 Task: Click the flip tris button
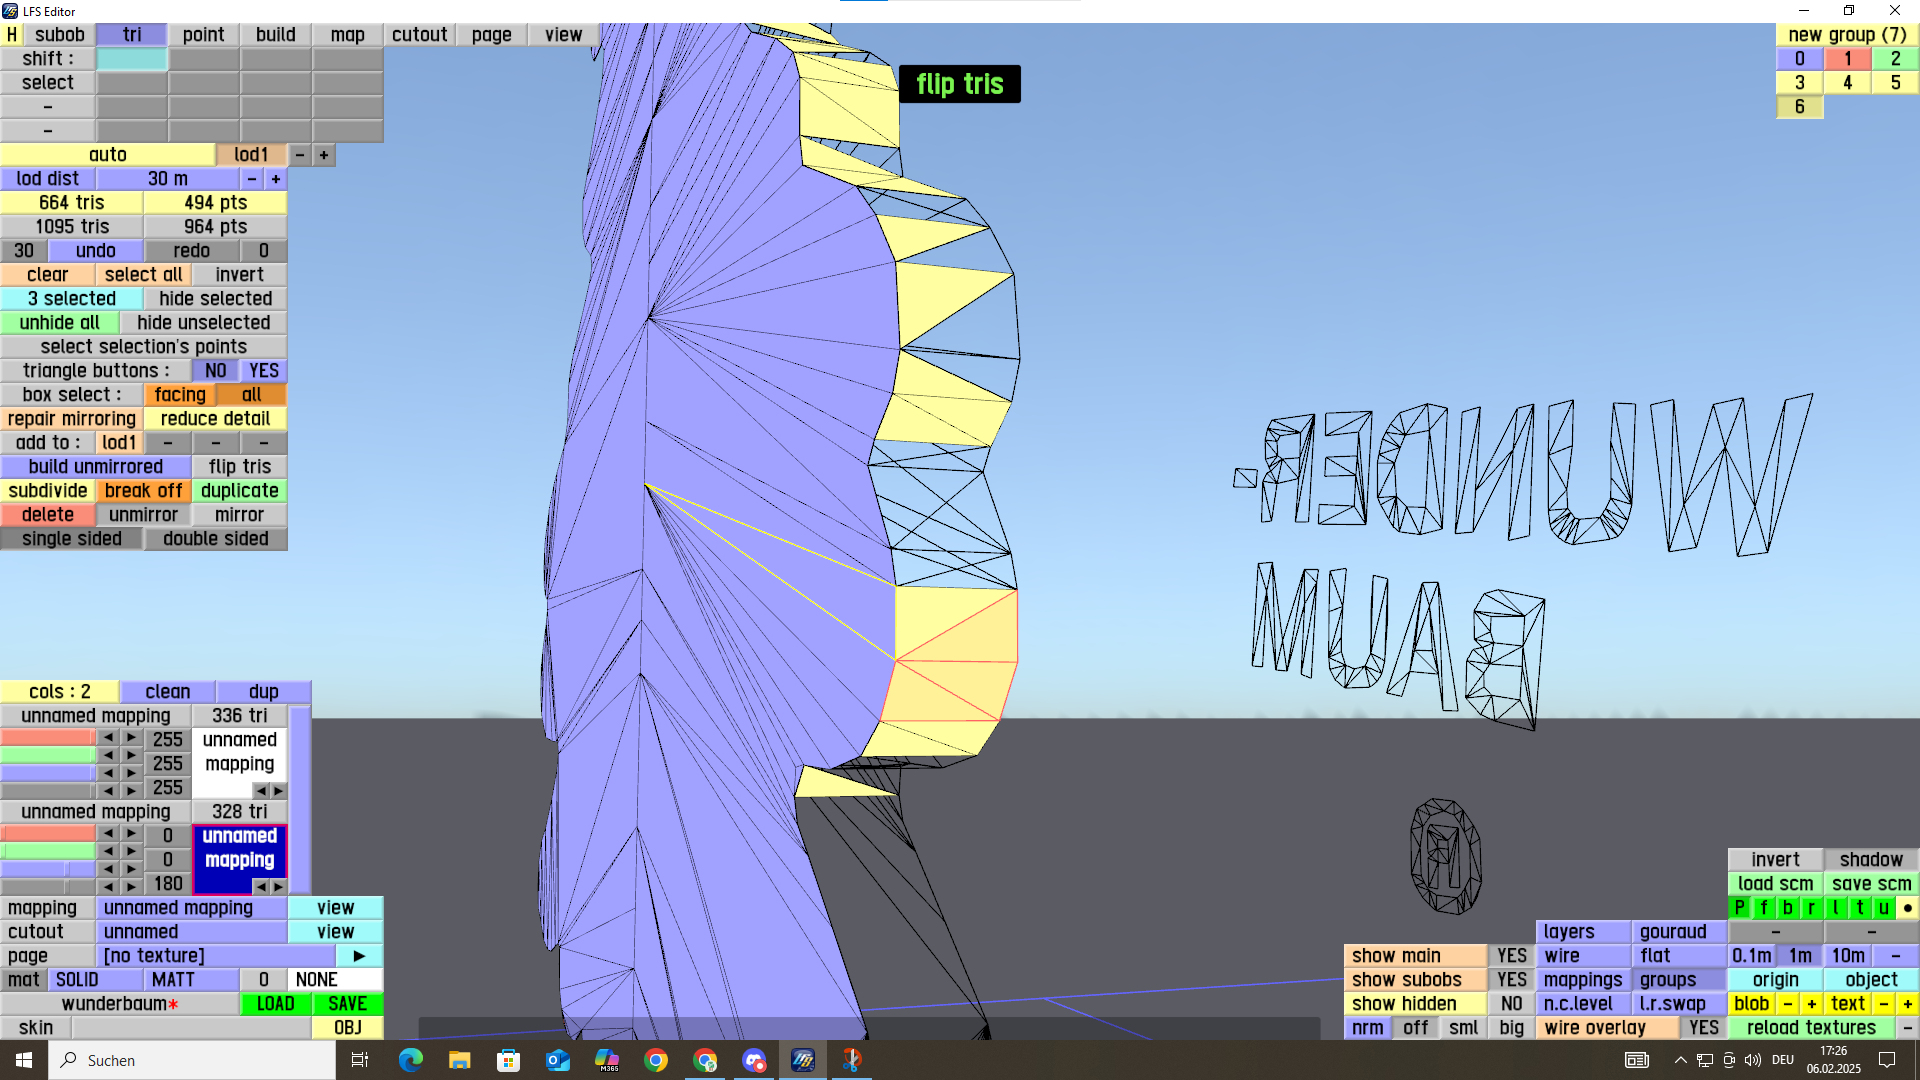pos(239,467)
